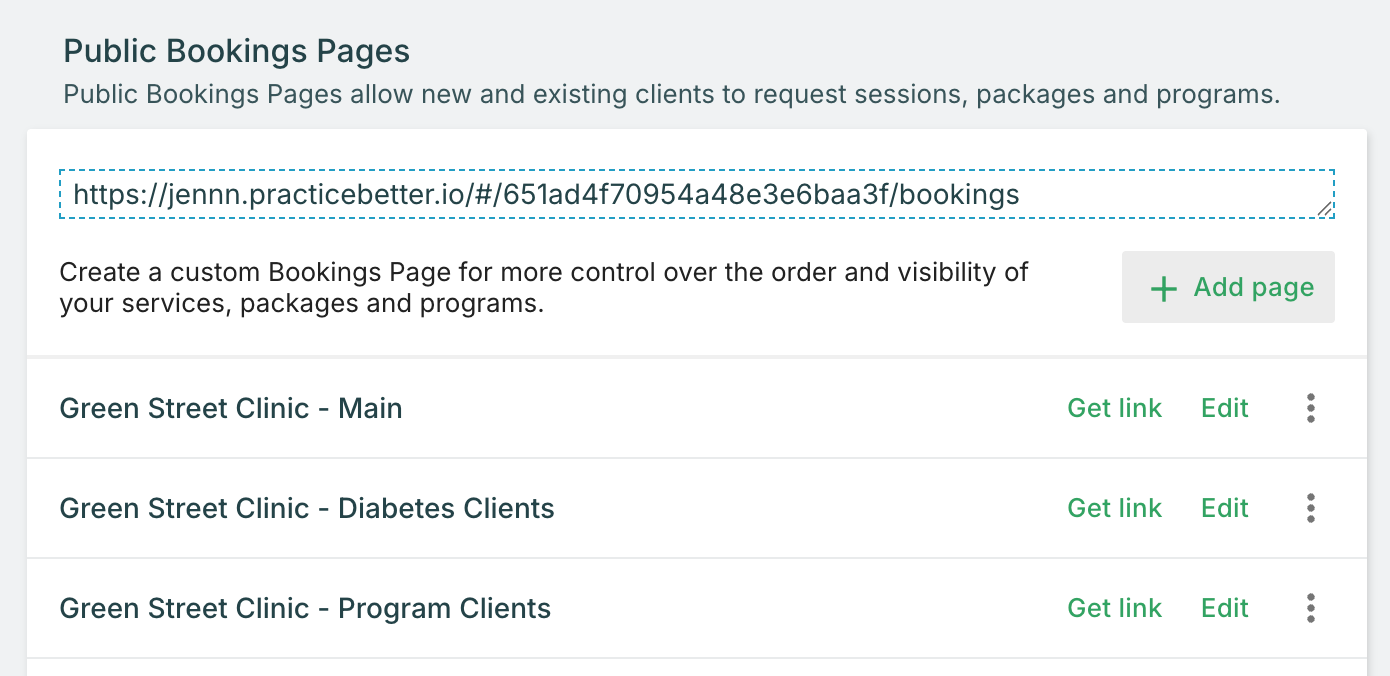Get link for Green Street Clinic - Main
This screenshot has width=1390, height=676.
point(1114,408)
